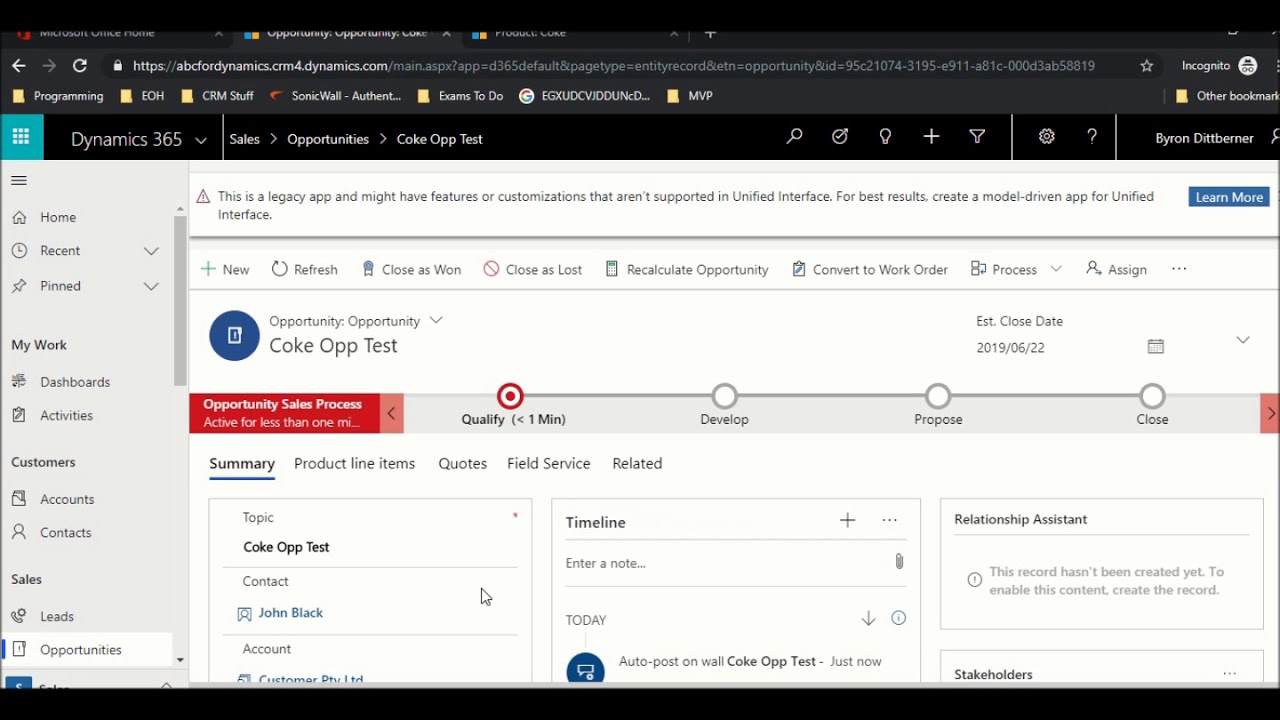This screenshot has width=1280, height=720.
Task: Expand the header fields chevron
Action: point(1243,340)
